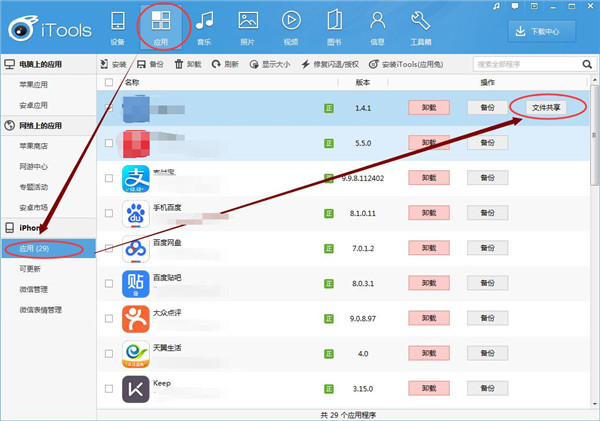
Task: Back up 百度网盘 with its 备份 button
Action: 488,248
